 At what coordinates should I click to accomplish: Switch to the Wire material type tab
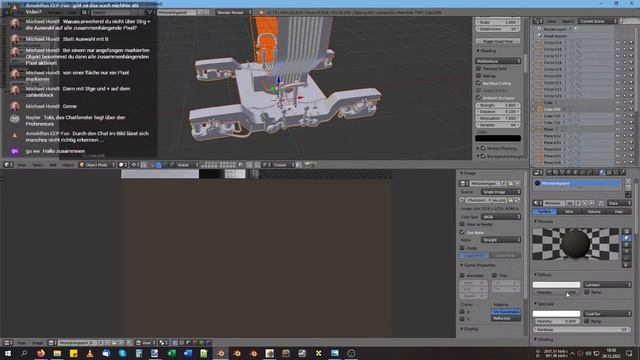569,211
